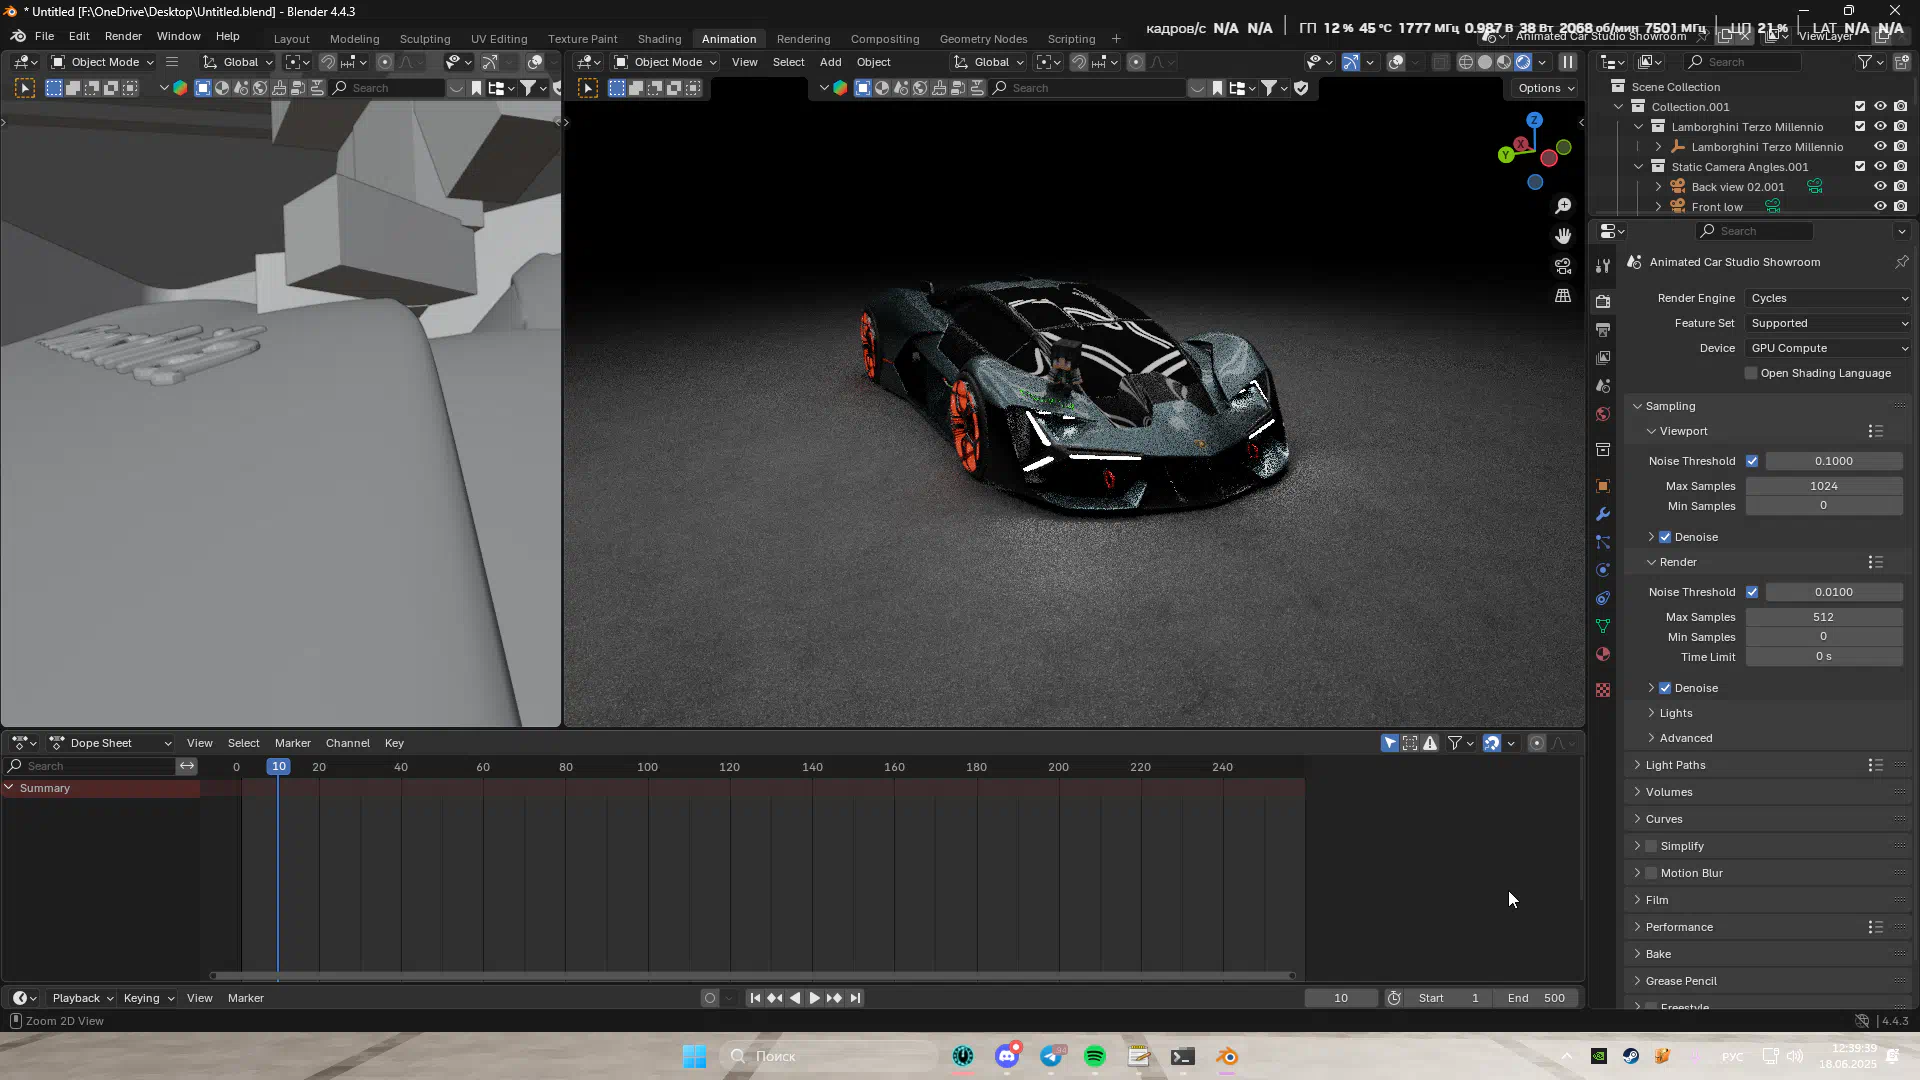Open the World properties globe icon
Viewport: 1920px width, 1080px height.
tap(1603, 413)
